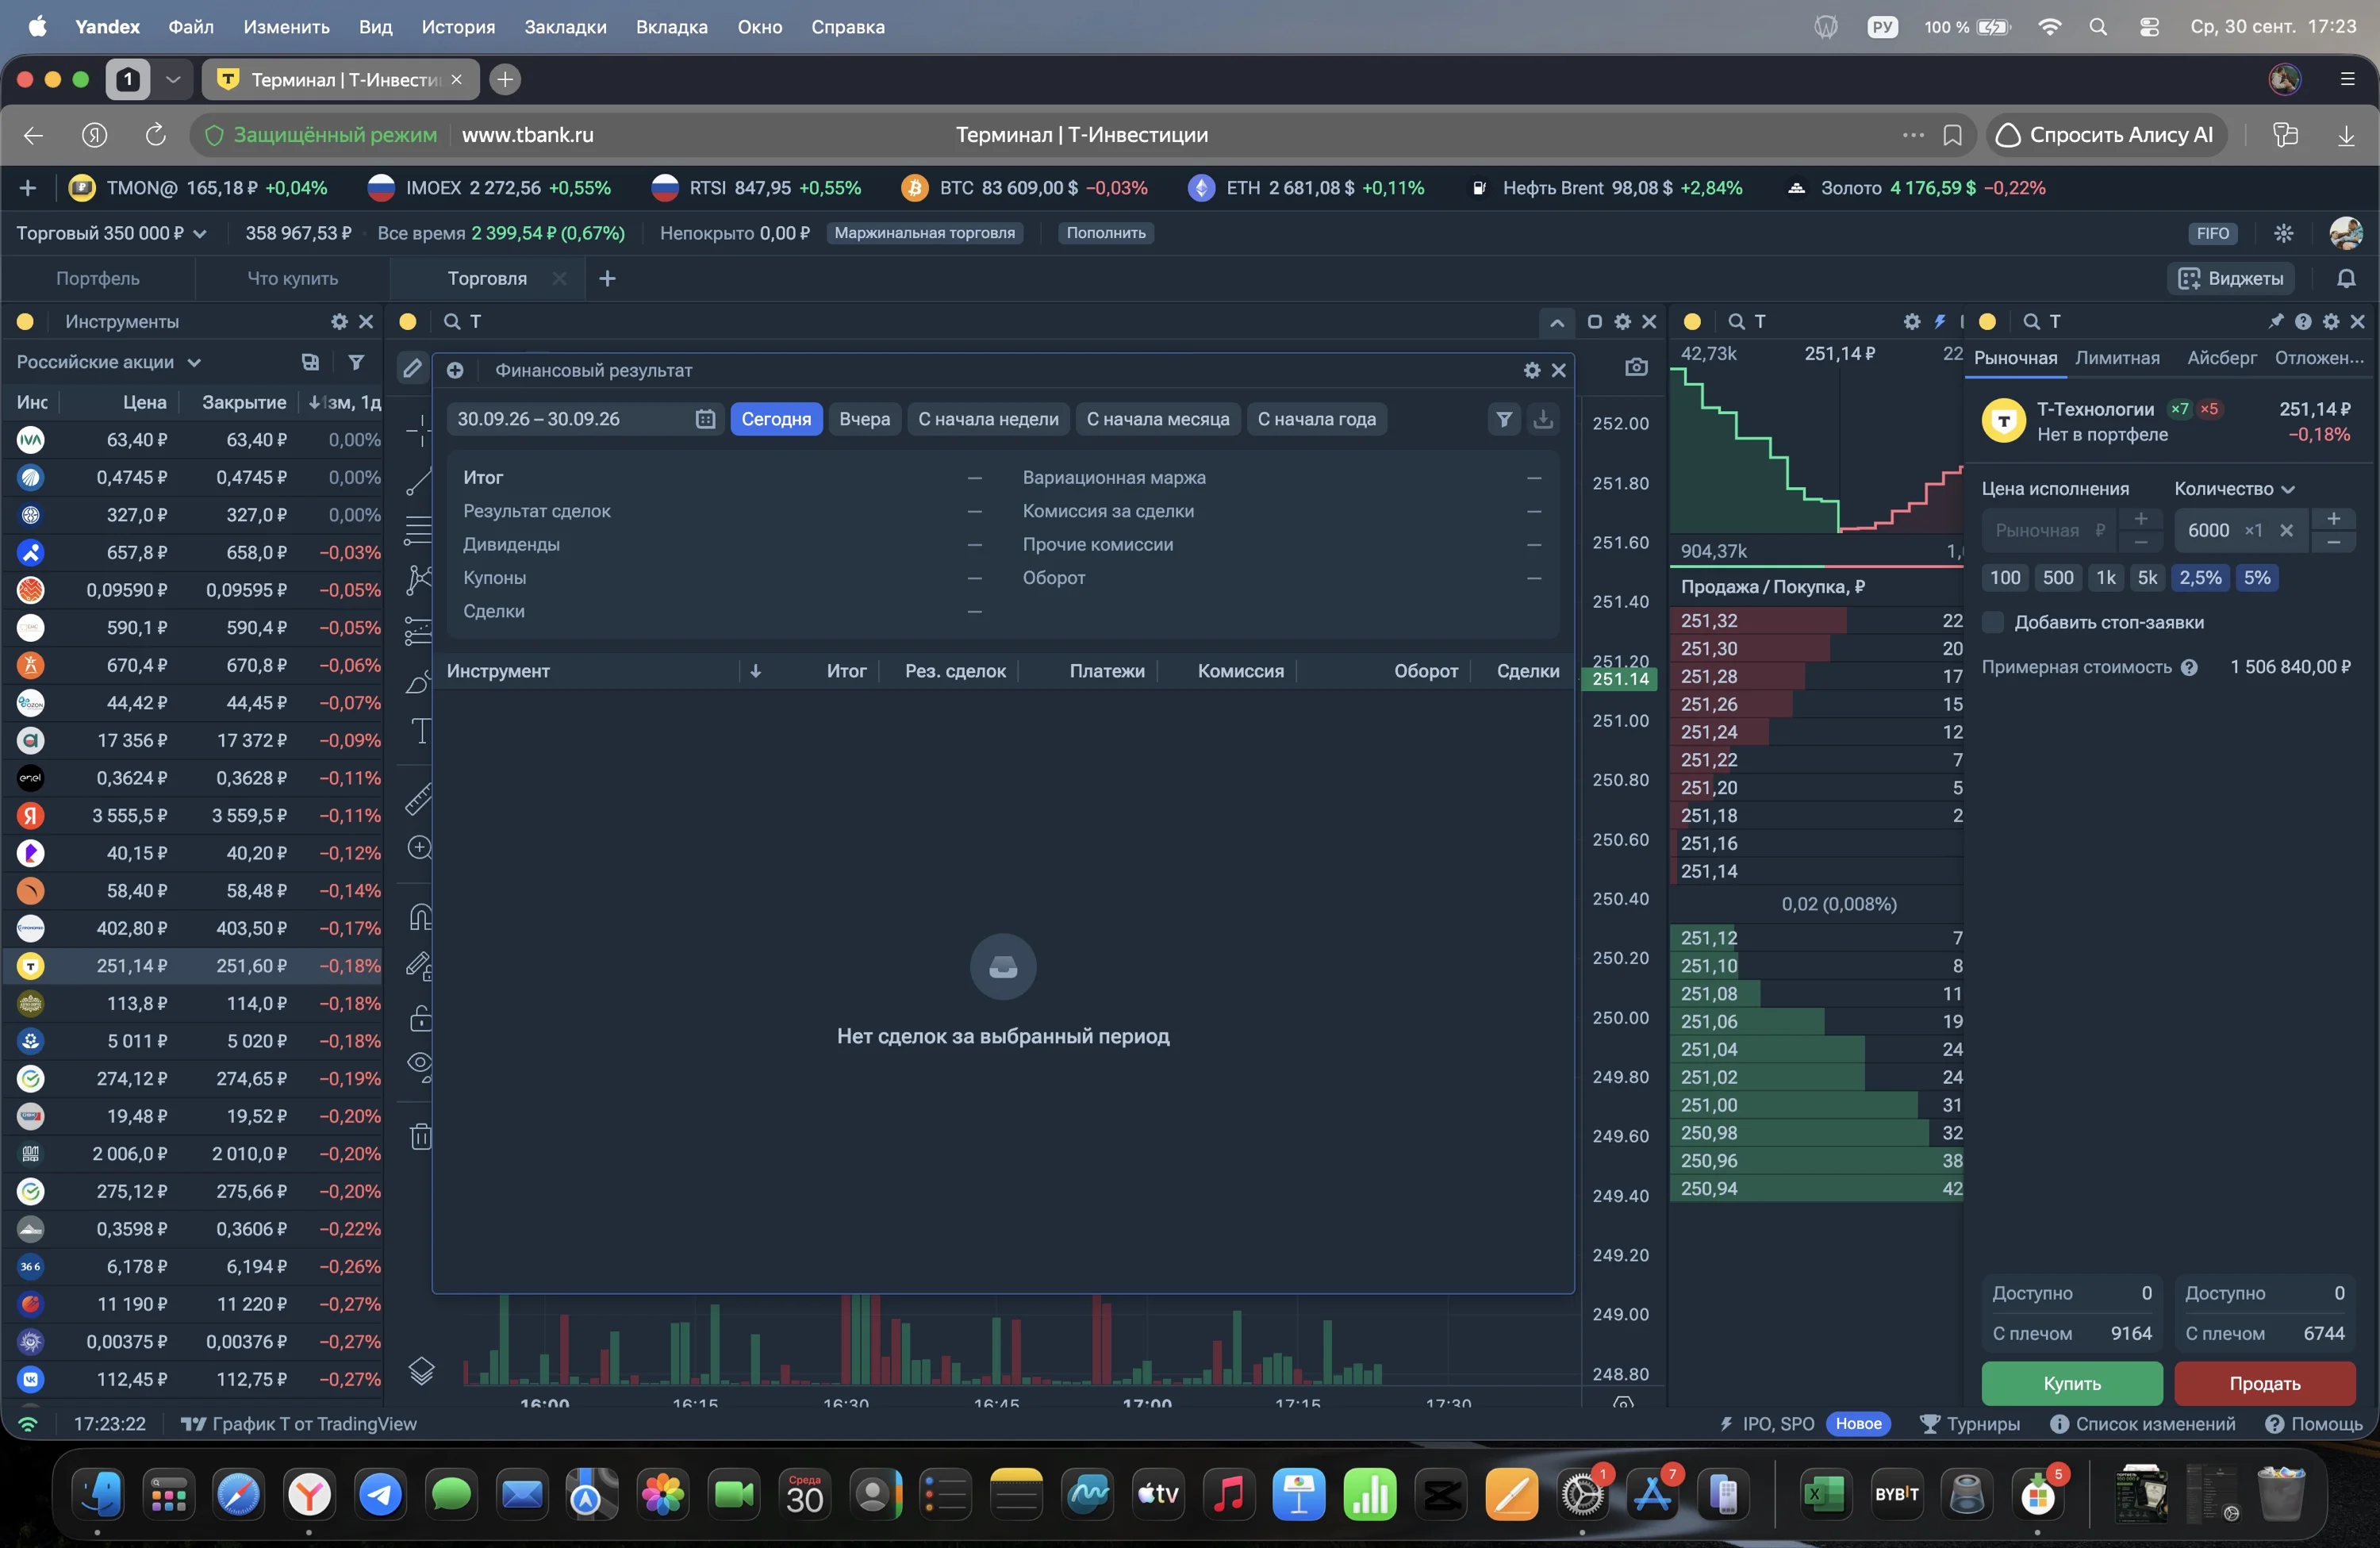Screen dimensions: 2380x1548
Task: Toggle the 2,5% quantity preset
Action: (2200, 577)
